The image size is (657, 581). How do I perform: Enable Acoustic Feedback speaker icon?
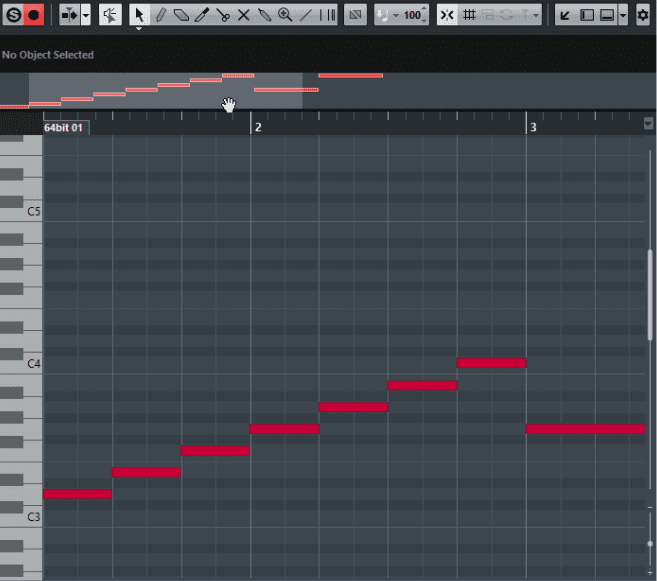(x=111, y=15)
